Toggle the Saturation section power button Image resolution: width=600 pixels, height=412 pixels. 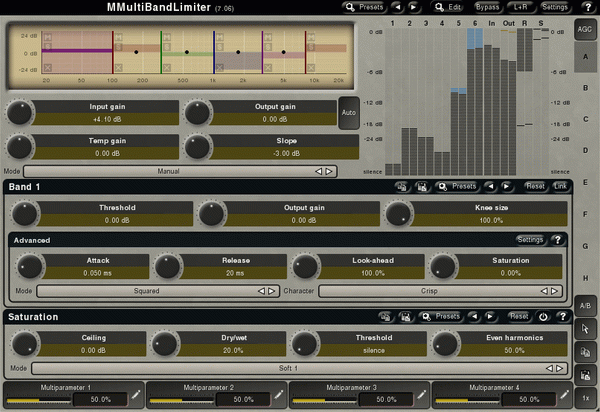(543, 317)
